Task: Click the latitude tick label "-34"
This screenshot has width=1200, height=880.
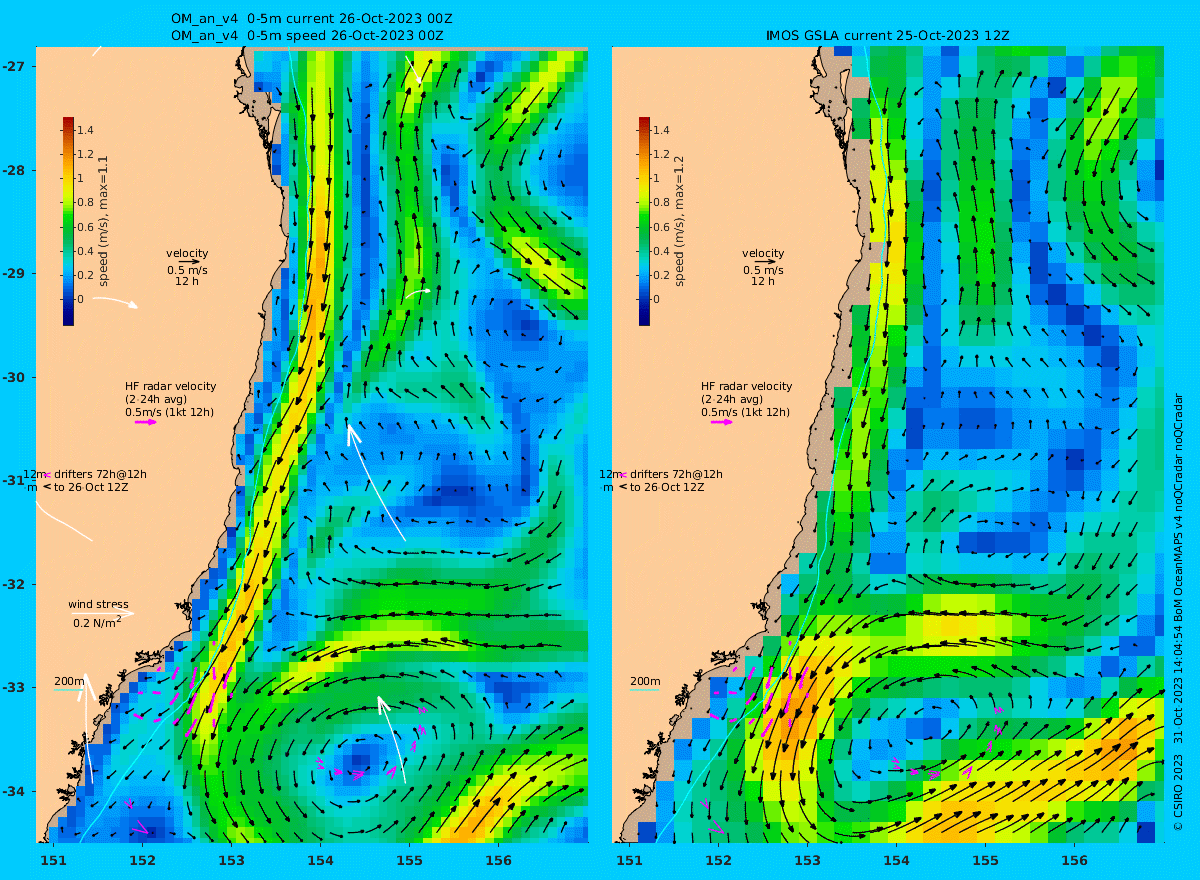Action: [15, 791]
